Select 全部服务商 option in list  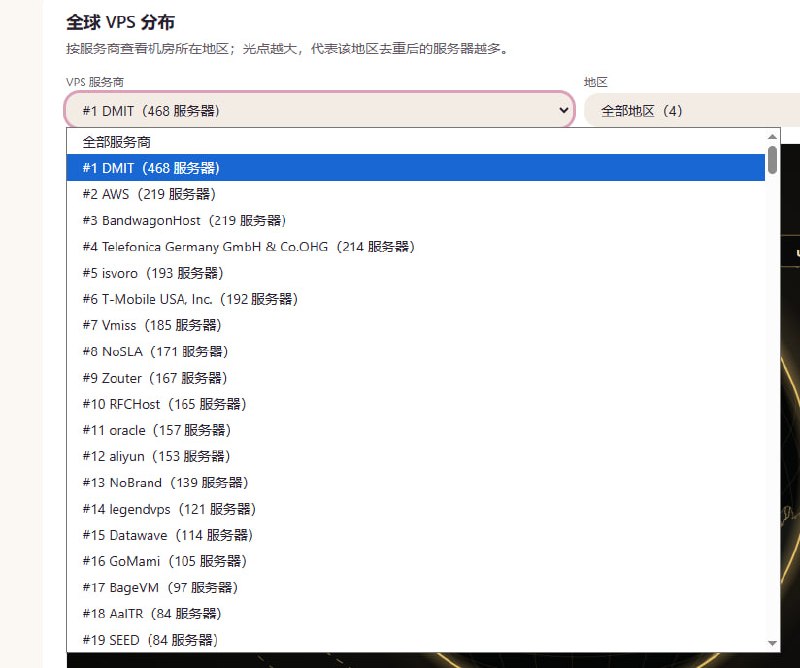coord(415,141)
